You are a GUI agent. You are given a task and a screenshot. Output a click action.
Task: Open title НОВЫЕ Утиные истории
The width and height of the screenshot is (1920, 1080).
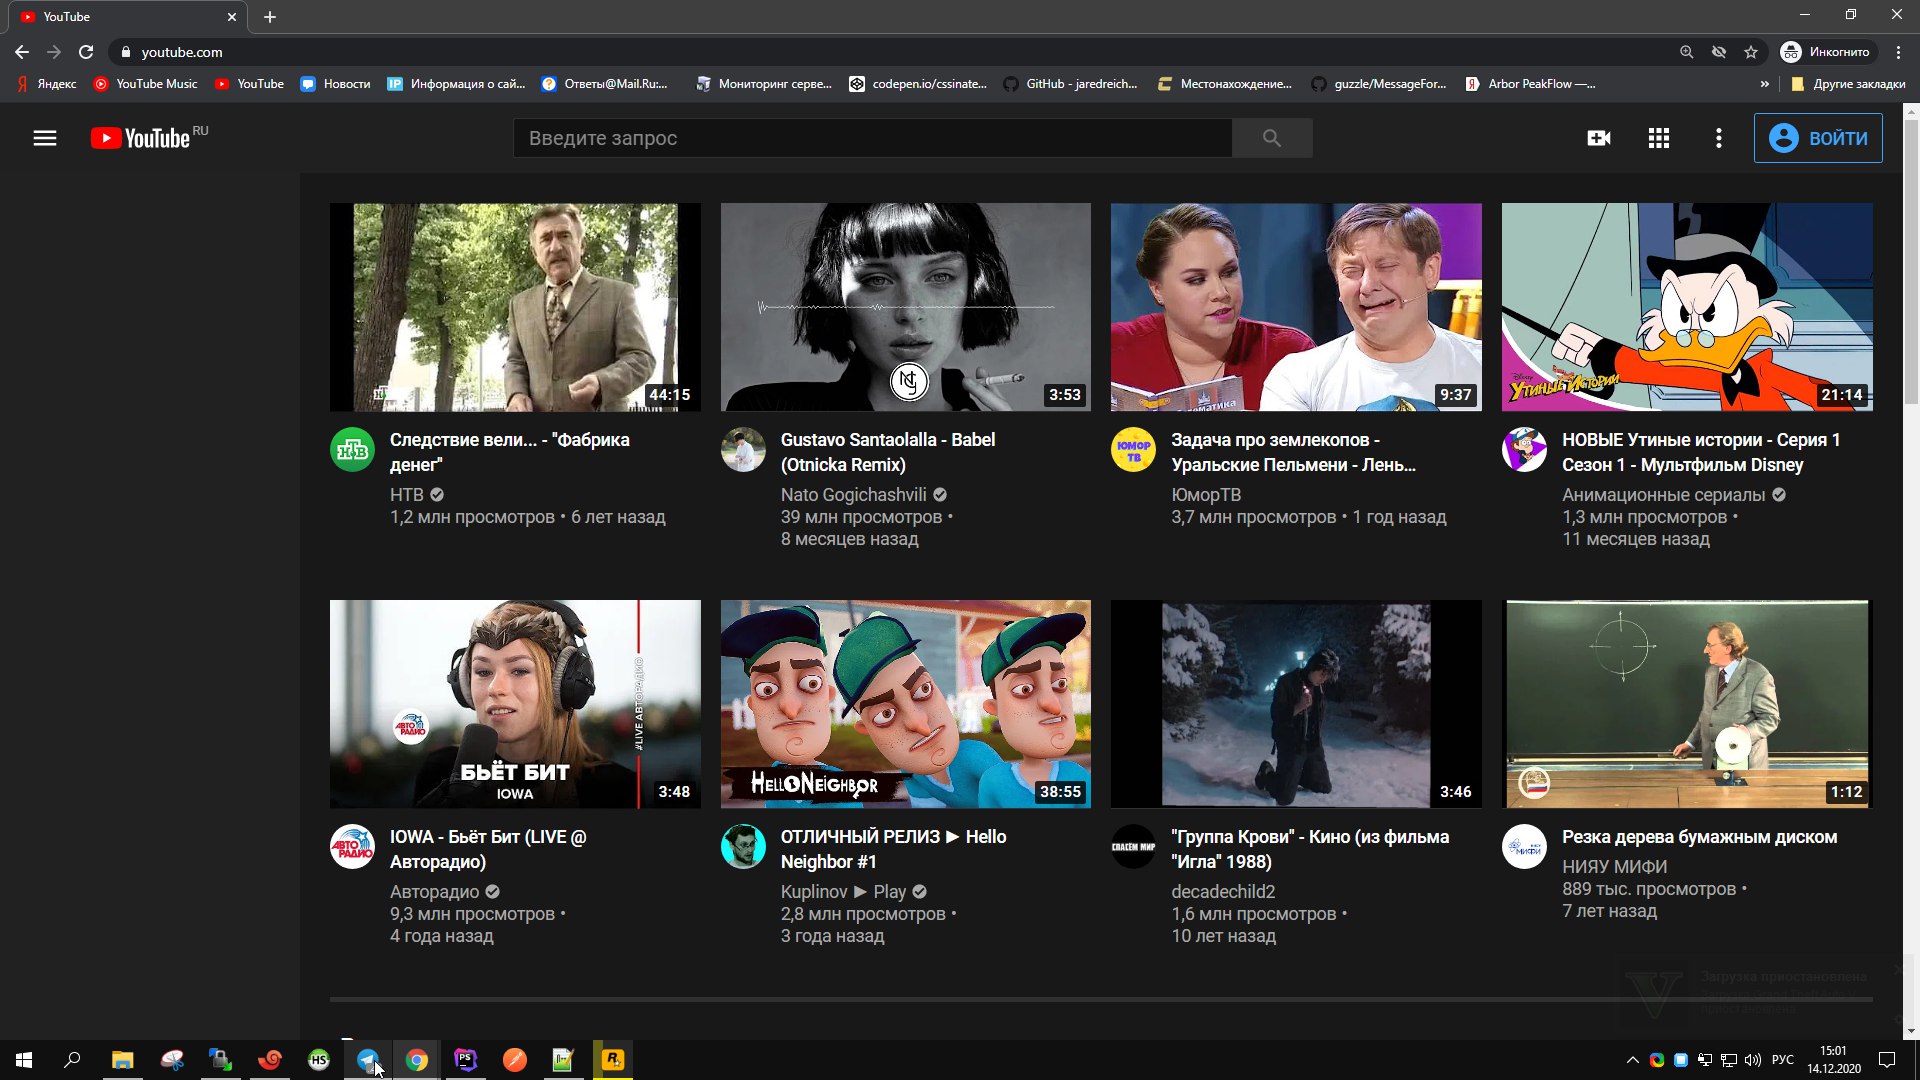[x=1701, y=452]
